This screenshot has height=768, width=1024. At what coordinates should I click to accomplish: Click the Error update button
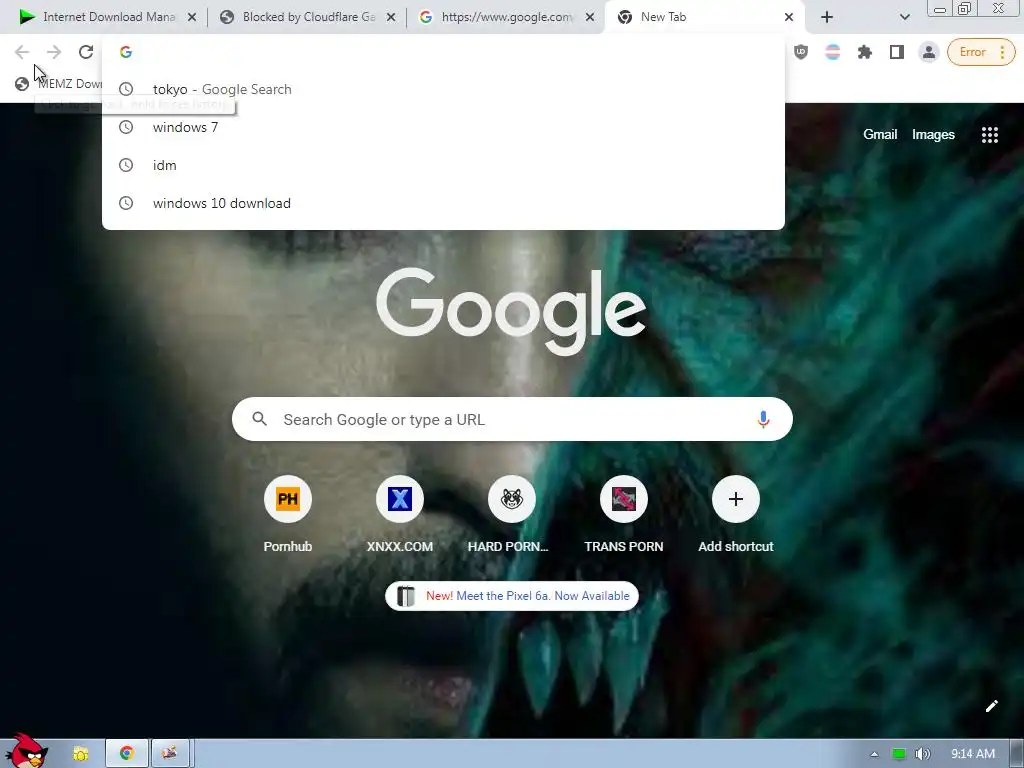click(x=981, y=52)
